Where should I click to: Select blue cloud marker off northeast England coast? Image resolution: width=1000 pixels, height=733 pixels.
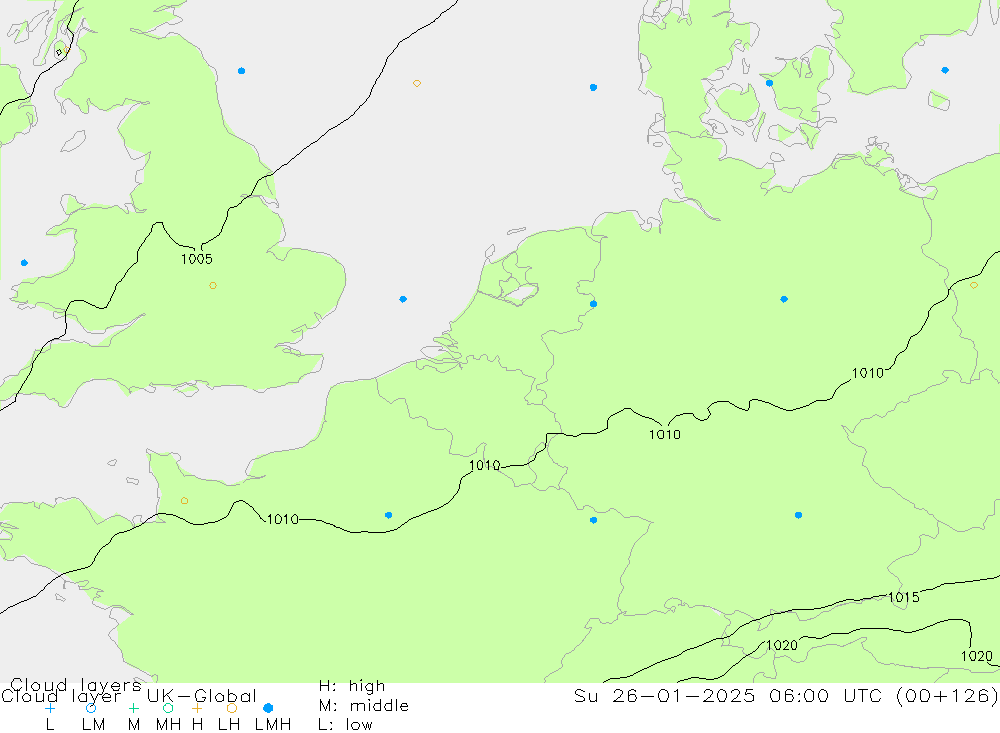point(241,71)
